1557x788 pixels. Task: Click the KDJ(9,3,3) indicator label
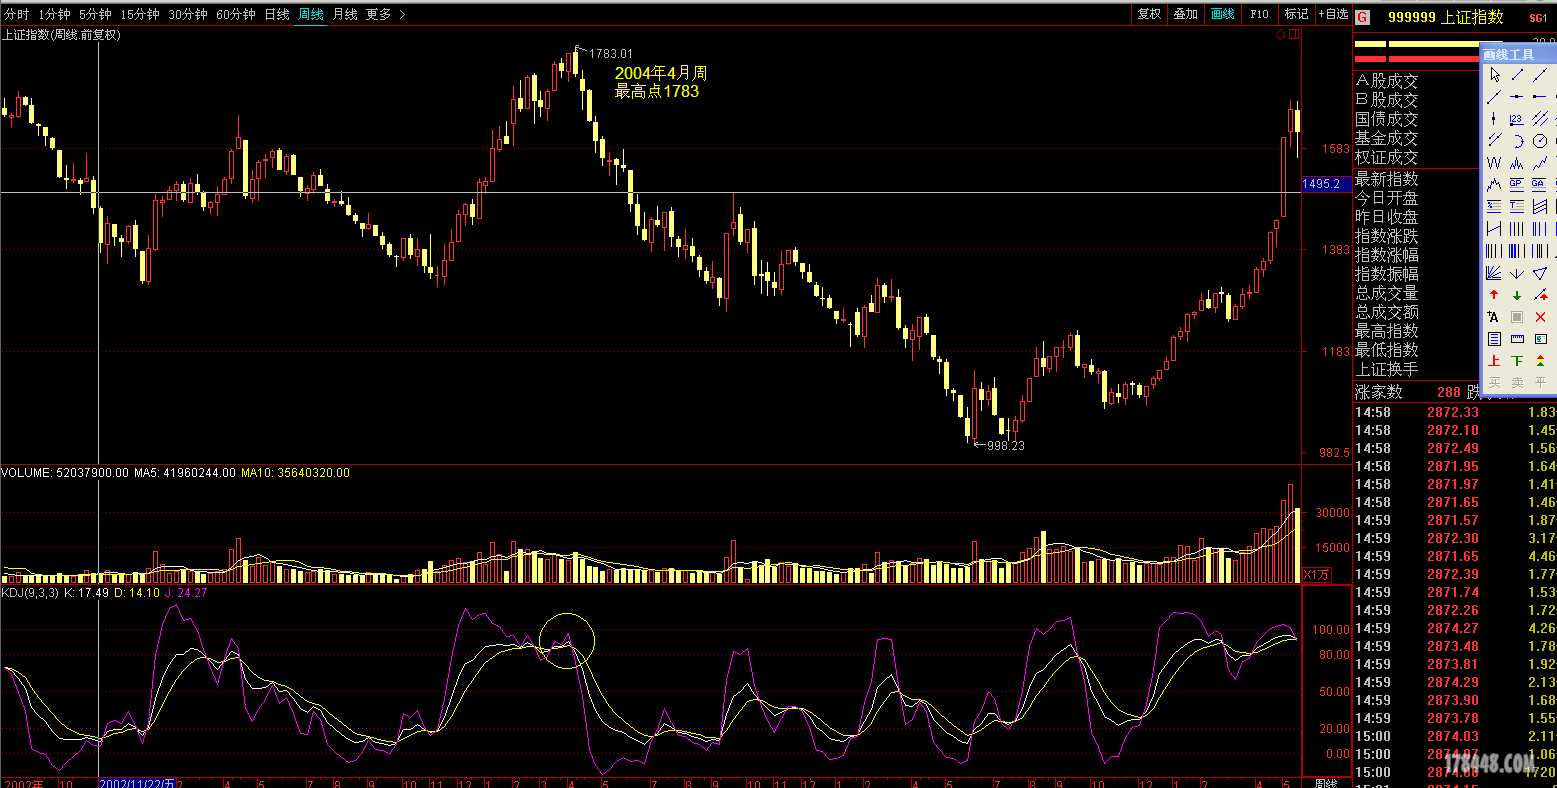[30, 592]
